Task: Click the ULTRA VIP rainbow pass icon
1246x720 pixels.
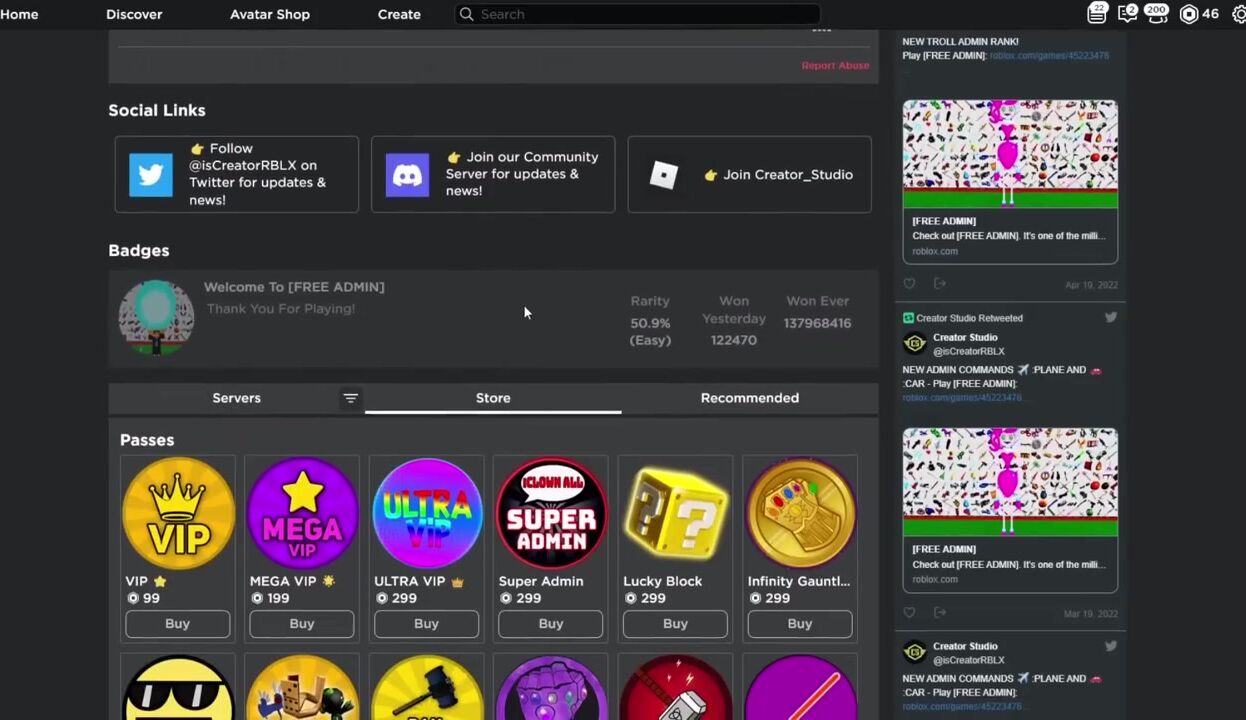Action: click(427, 513)
